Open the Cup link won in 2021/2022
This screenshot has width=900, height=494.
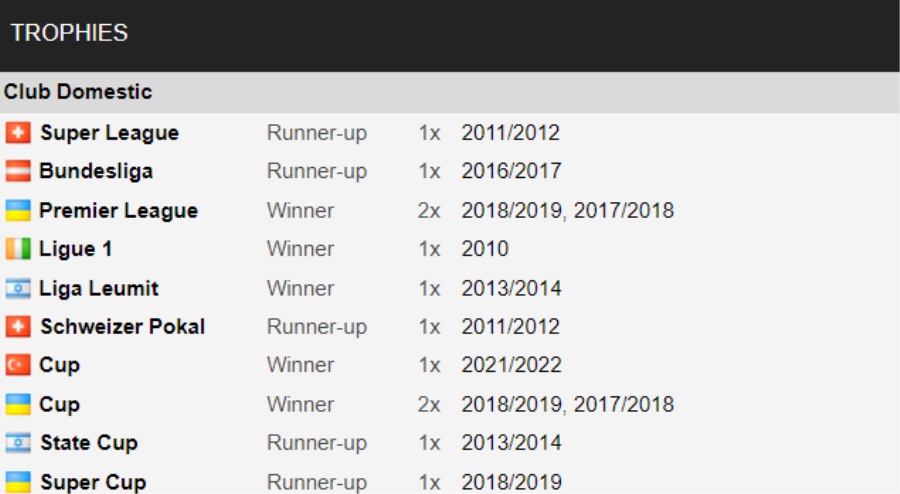[x=59, y=365]
